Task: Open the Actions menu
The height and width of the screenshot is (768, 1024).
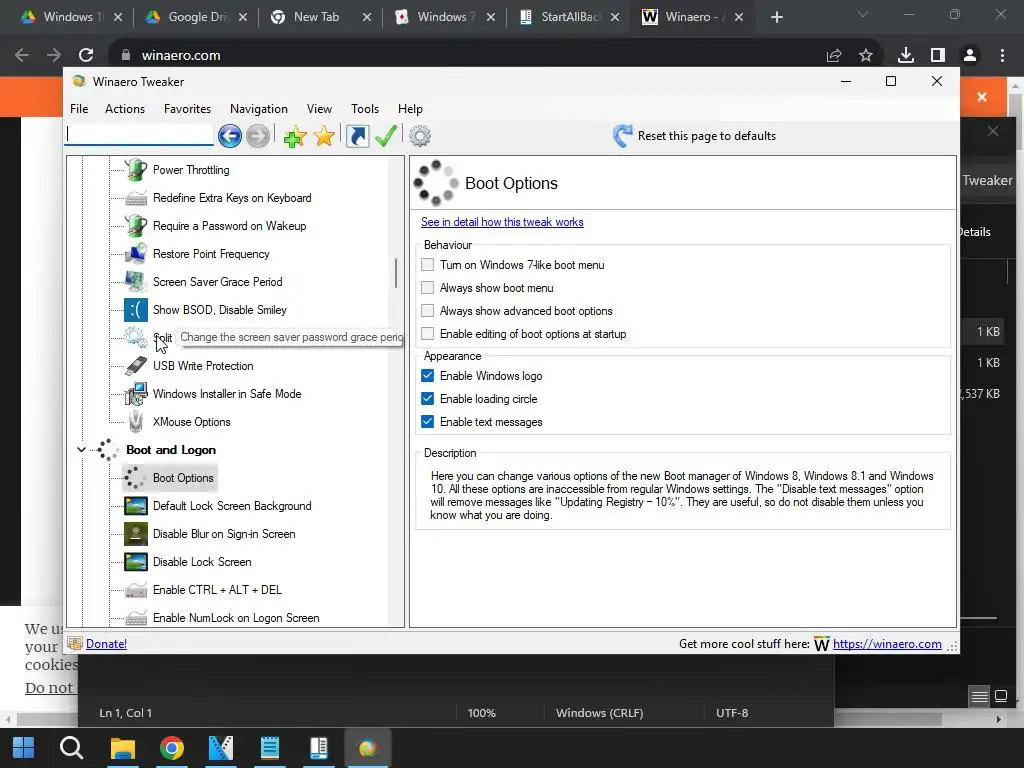Action: click(x=125, y=108)
